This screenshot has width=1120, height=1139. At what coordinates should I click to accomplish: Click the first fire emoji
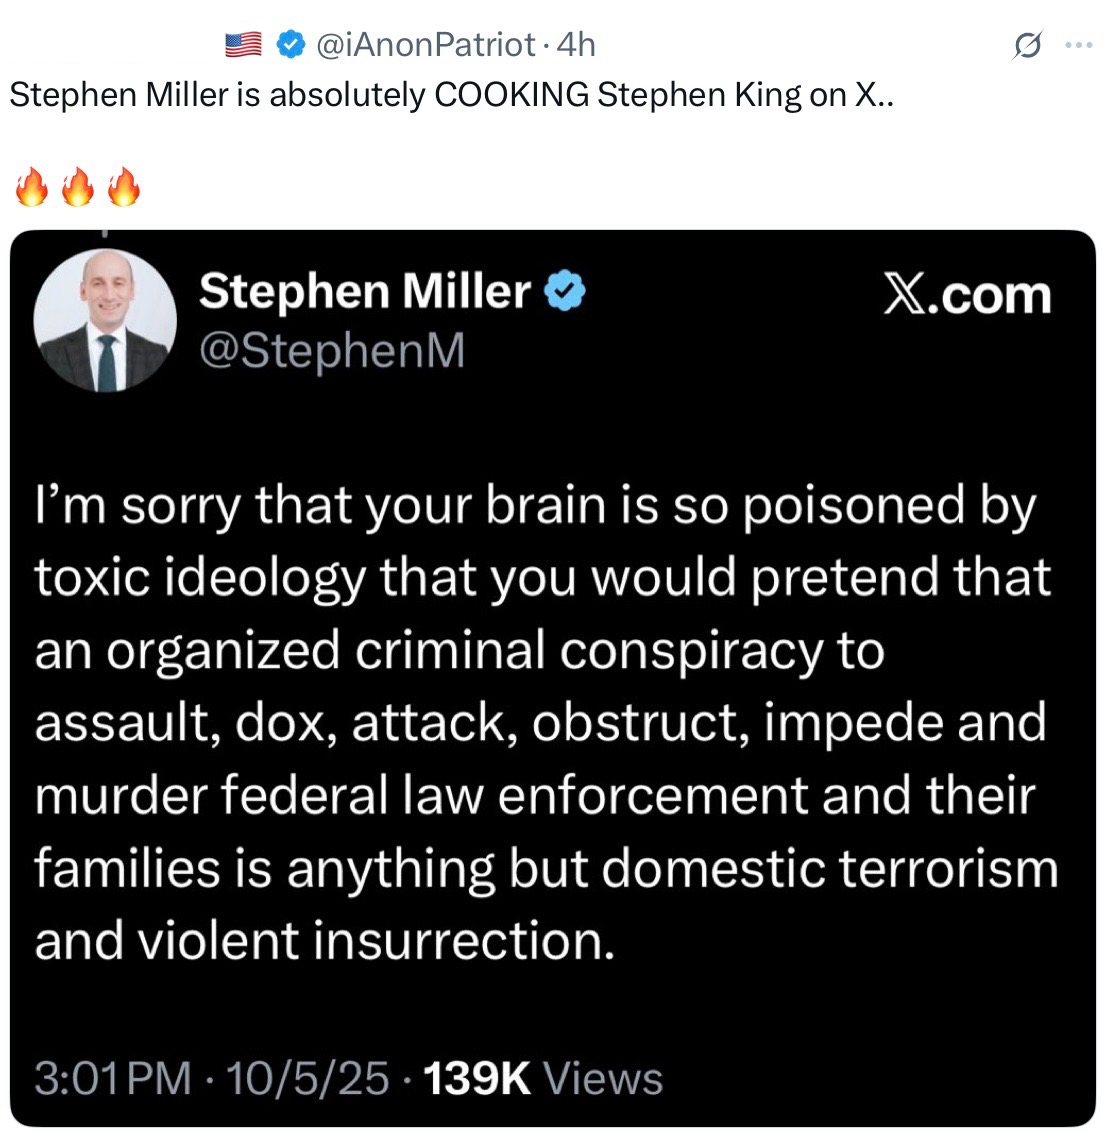click(x=32, y=187)
